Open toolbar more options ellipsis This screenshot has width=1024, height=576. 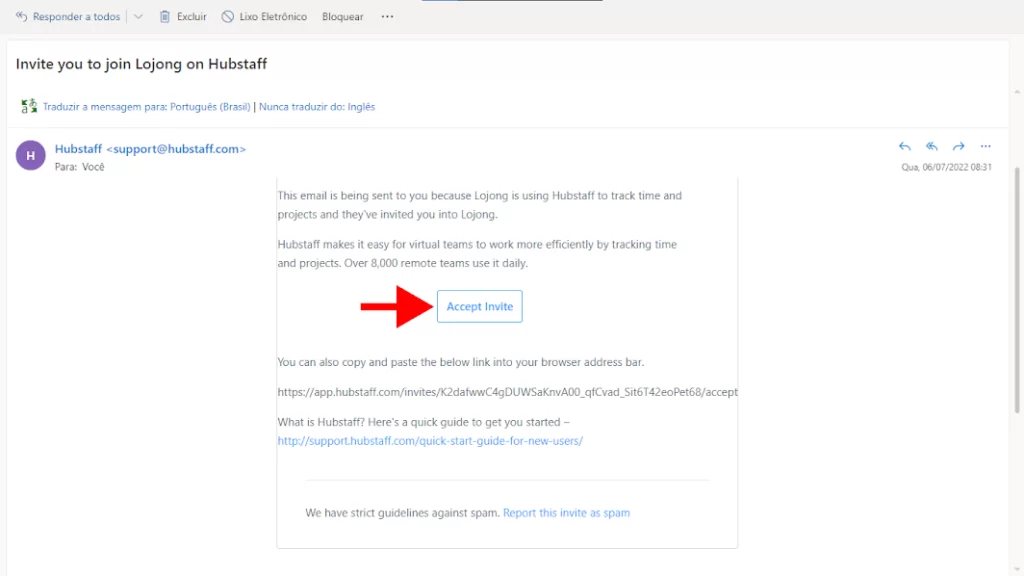(x=387, y=16)
